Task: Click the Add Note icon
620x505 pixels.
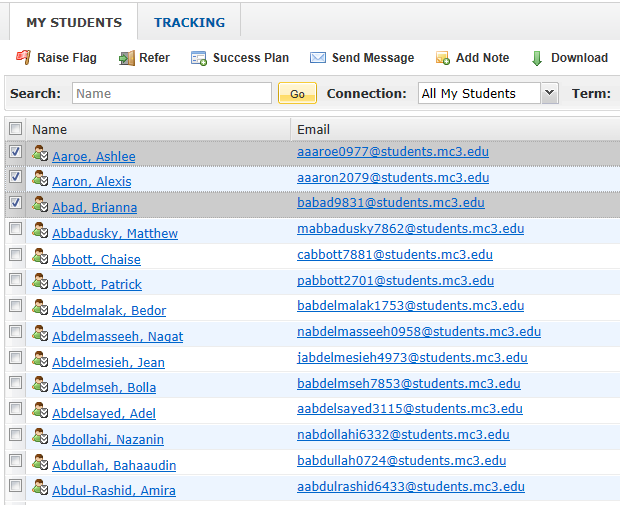Action: [442, 58]
